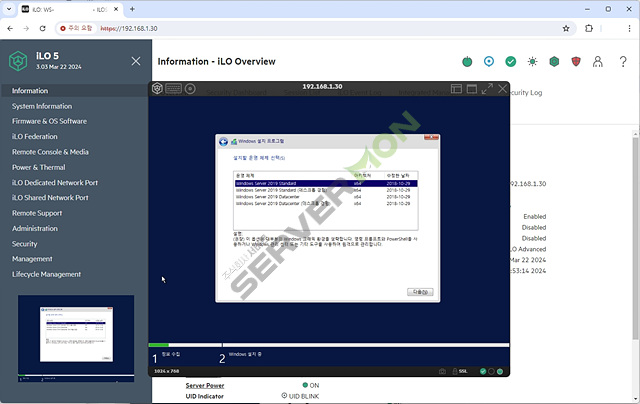The image size is (640, 404).
Task: Click the empty circle console status icon
Action: [x=491, y=371]
